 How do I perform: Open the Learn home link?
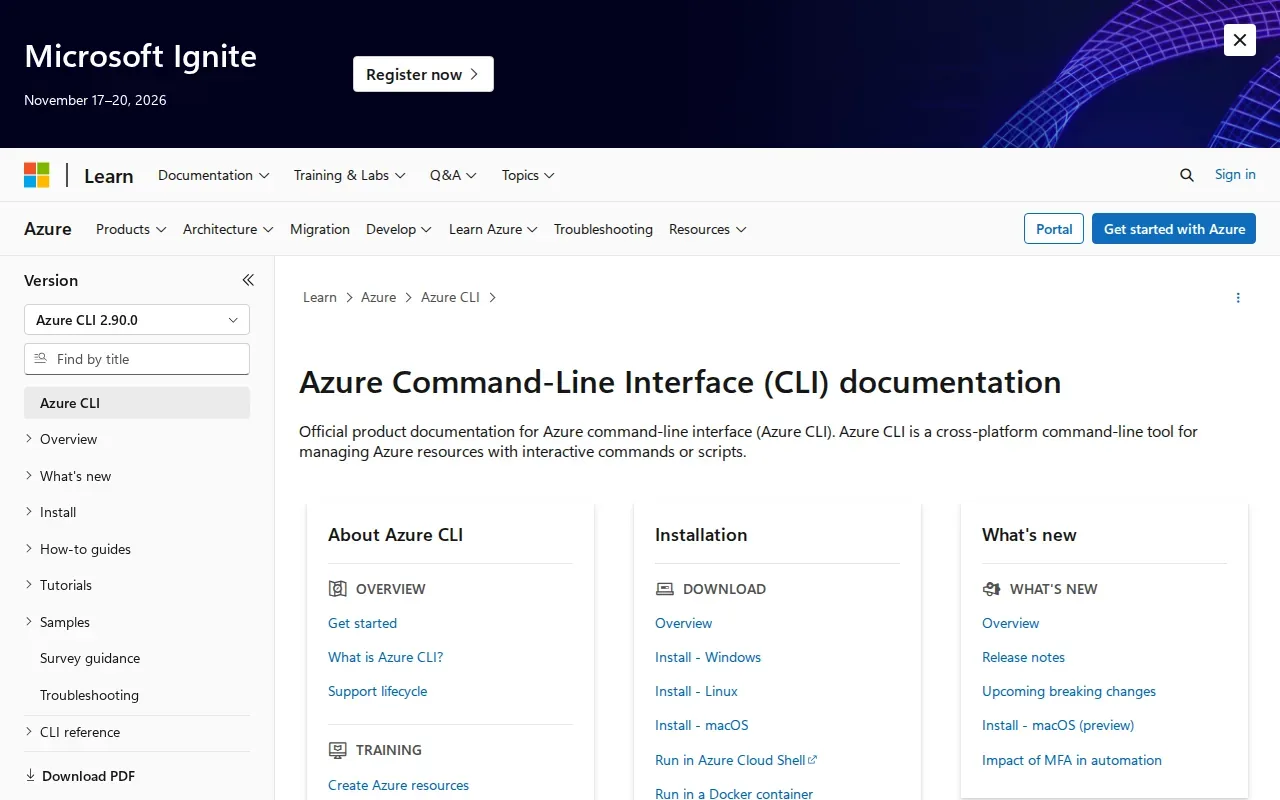click(x=109, y=176)
